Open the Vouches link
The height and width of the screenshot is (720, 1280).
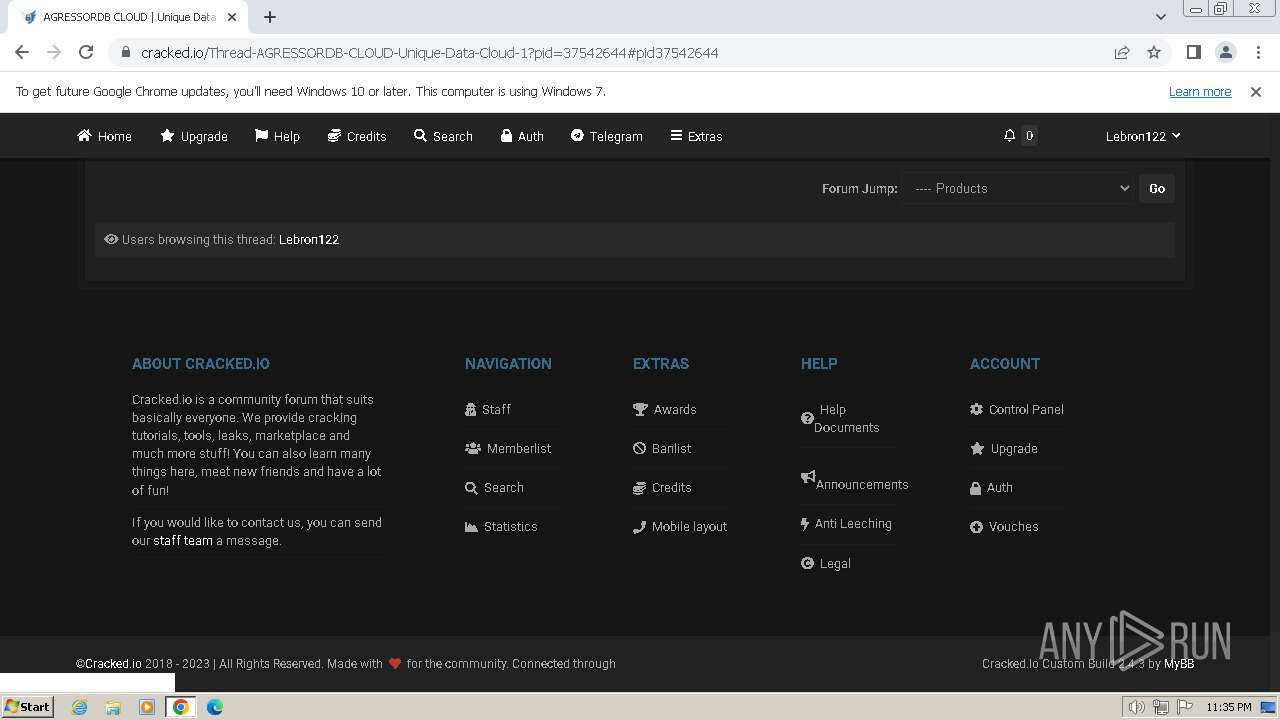(x=1004, y=526)
